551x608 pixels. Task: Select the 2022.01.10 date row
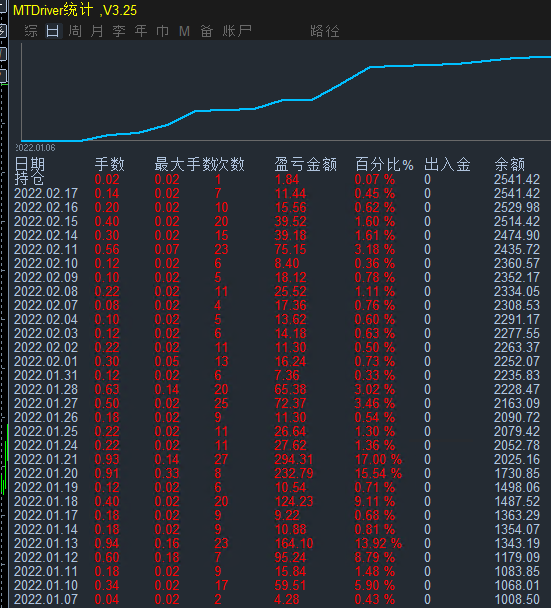coord(46,585)
